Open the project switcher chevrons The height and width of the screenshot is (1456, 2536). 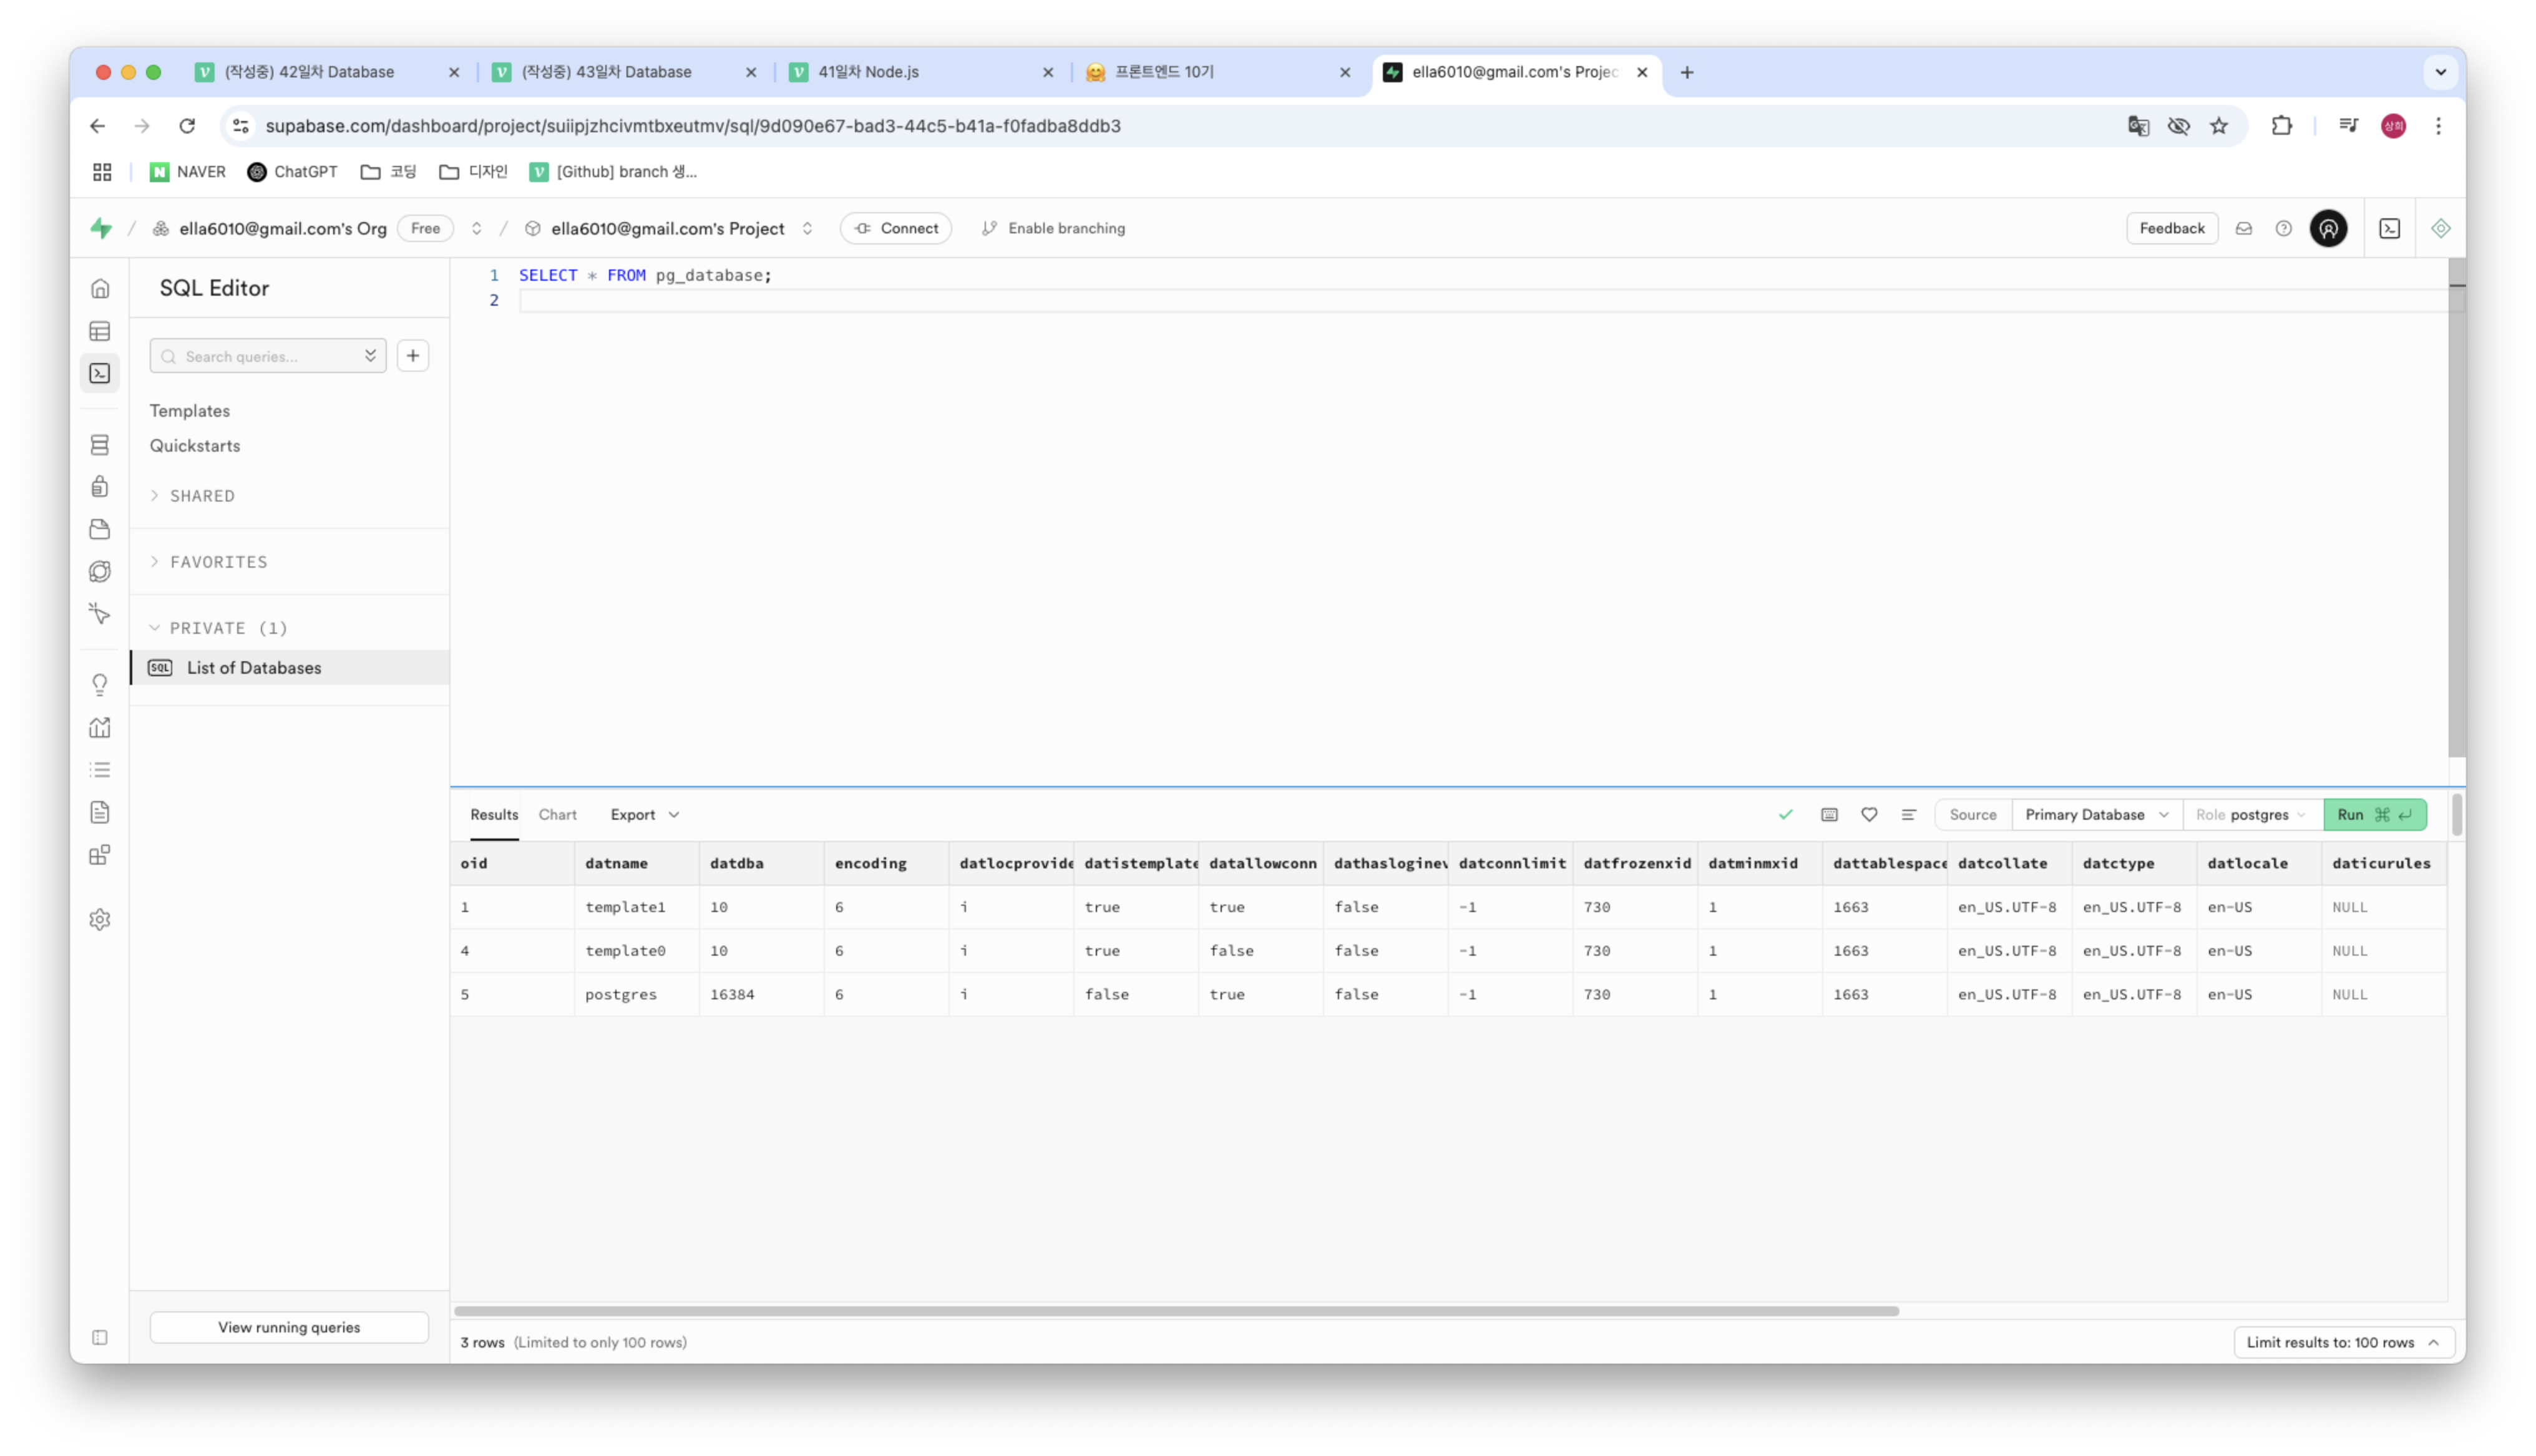pyautogui.click(x=807, y=228)
